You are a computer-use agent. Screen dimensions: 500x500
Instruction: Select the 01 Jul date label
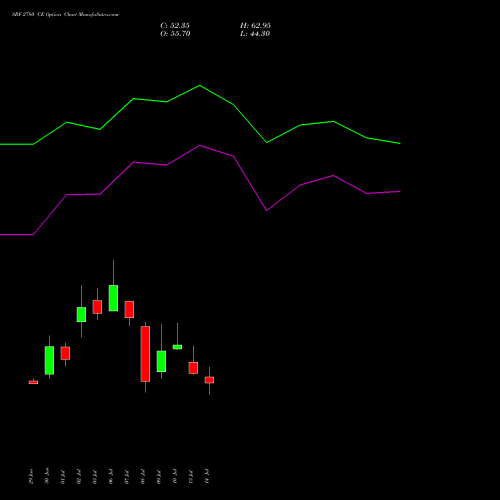pos(63,477)
